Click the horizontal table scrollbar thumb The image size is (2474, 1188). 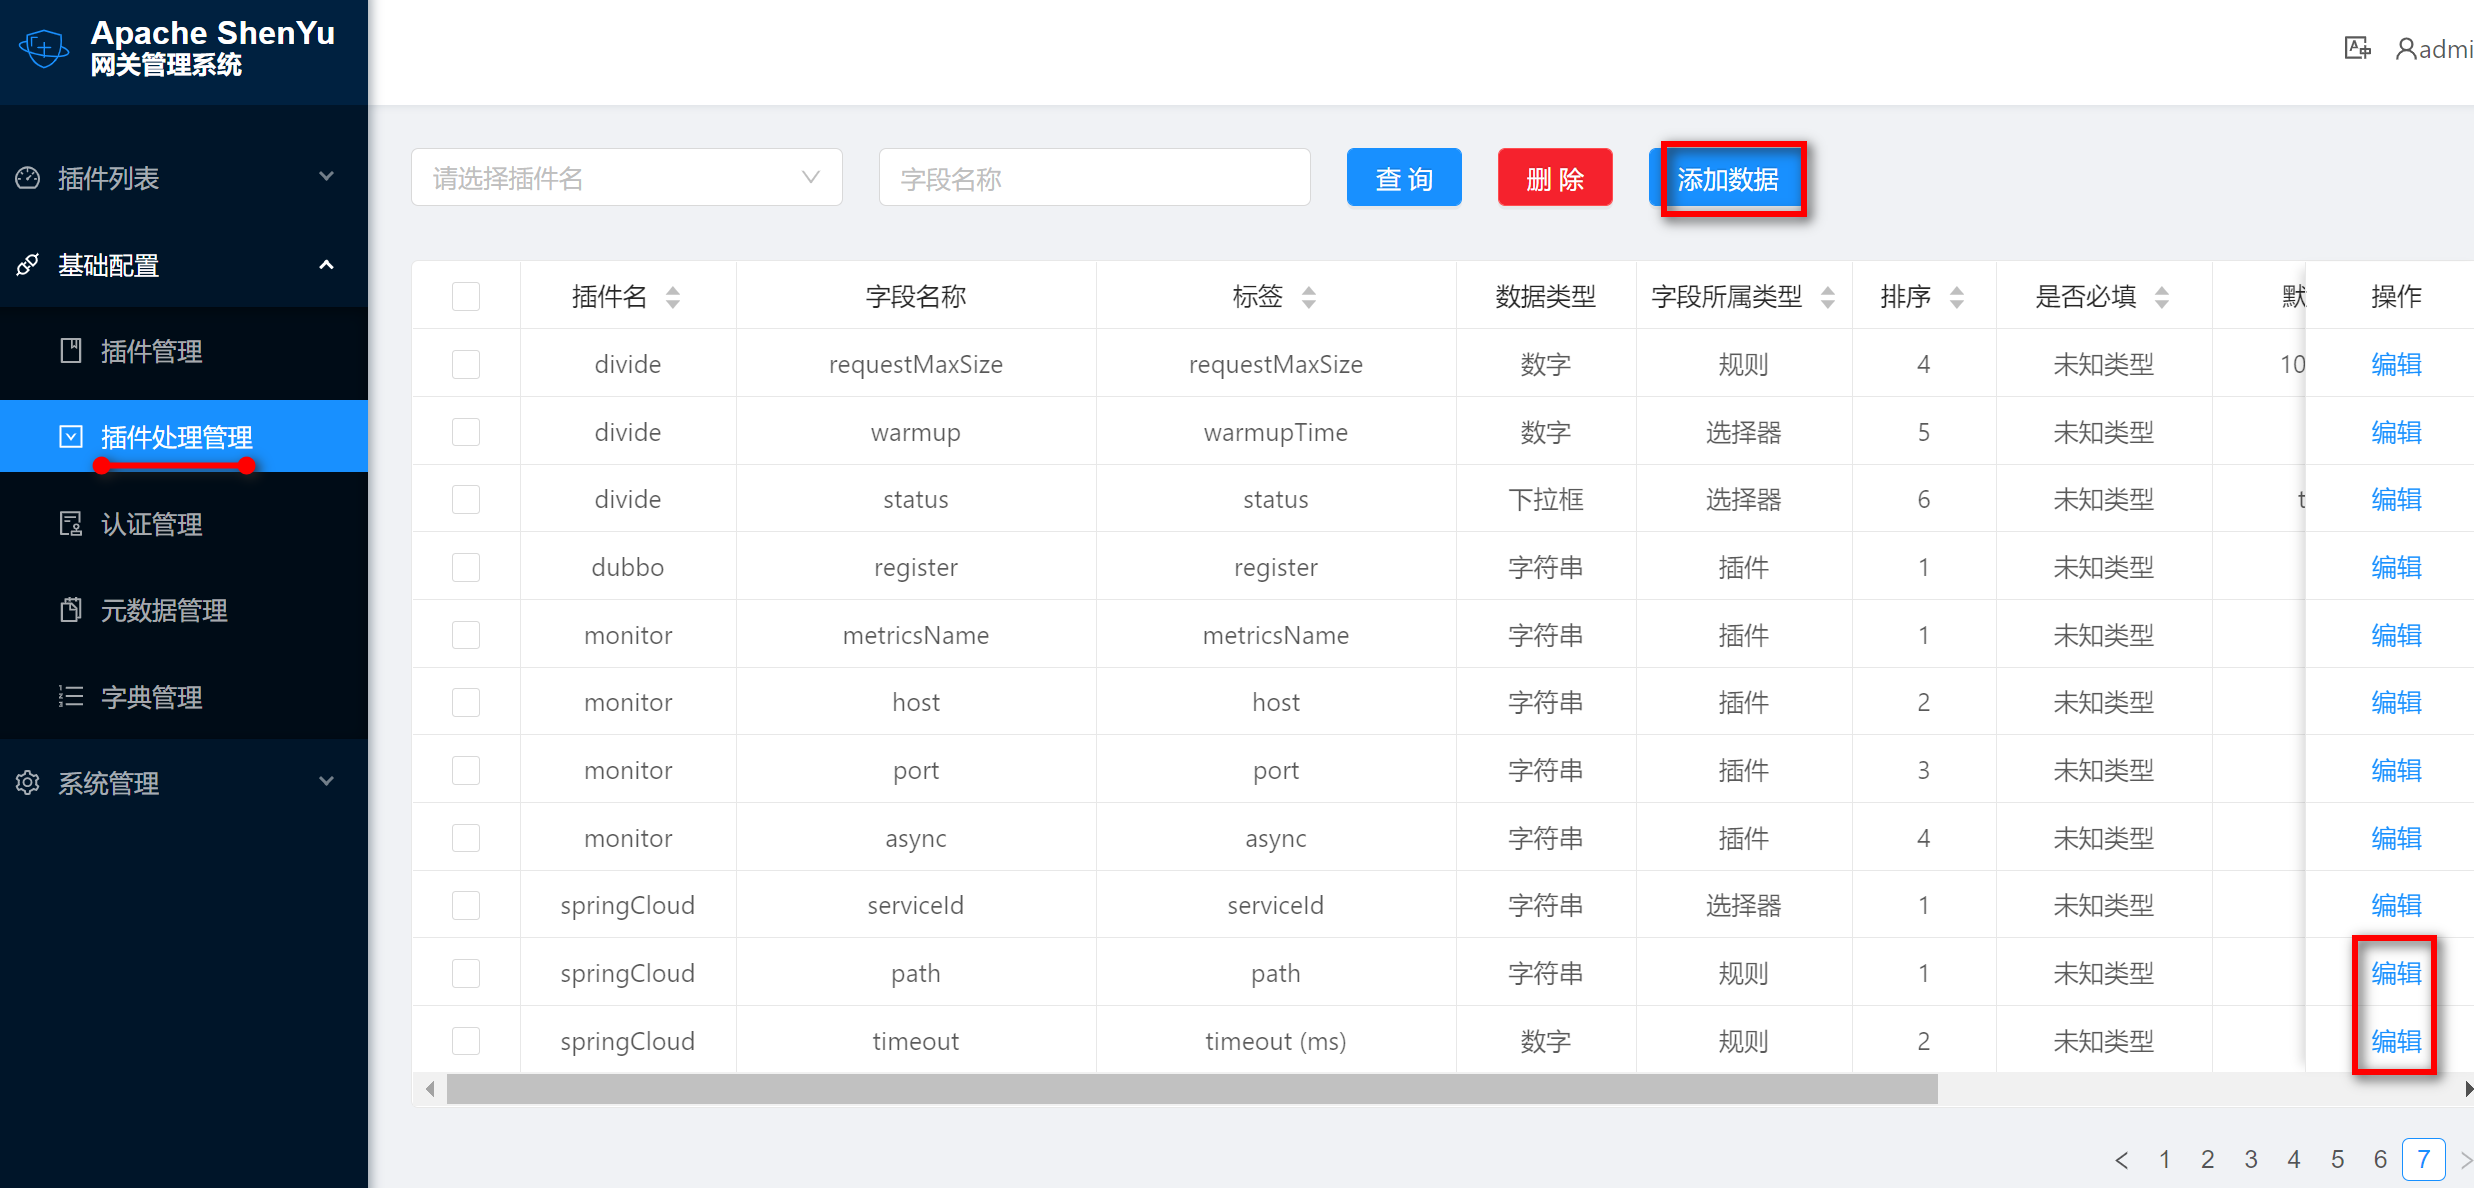tap(1190, 1089)
